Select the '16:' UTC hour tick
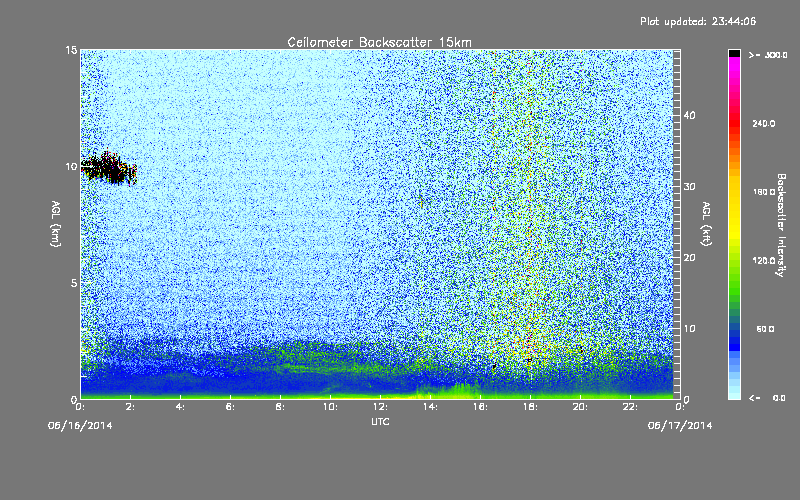This screenshot has height=500, width=800. tap(480, 407)
